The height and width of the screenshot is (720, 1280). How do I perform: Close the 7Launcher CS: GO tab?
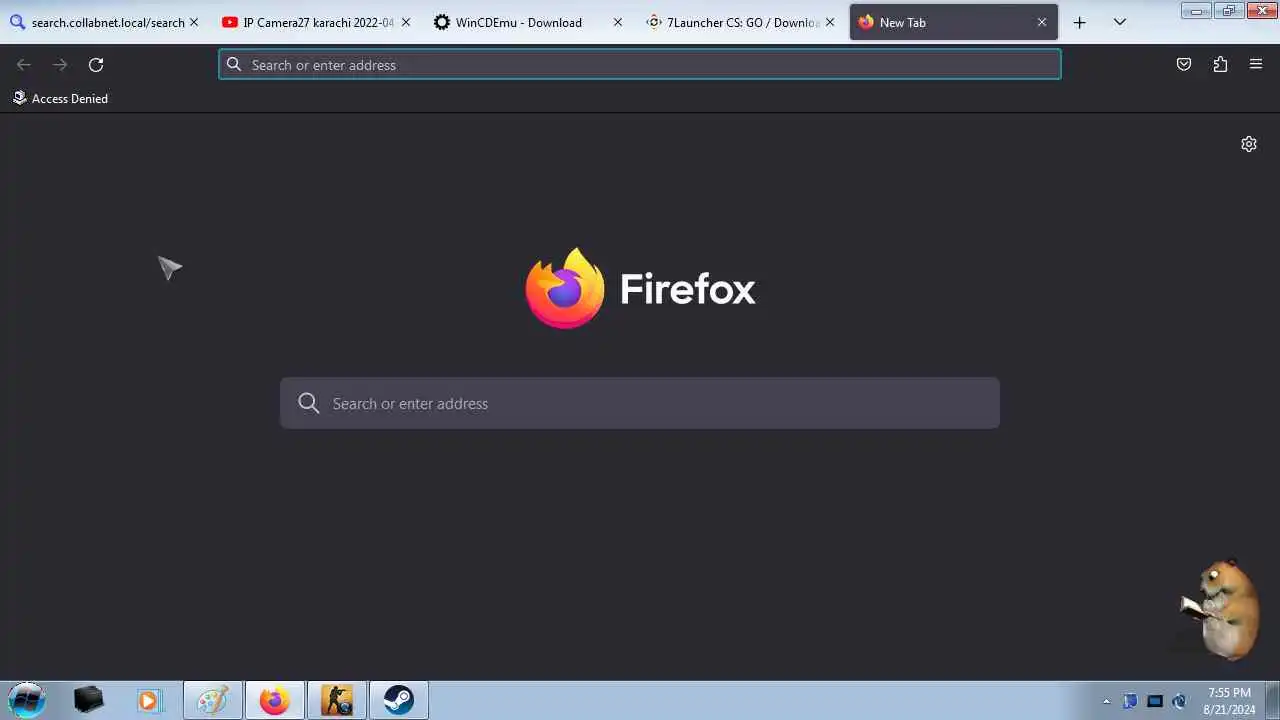(830, 22)
